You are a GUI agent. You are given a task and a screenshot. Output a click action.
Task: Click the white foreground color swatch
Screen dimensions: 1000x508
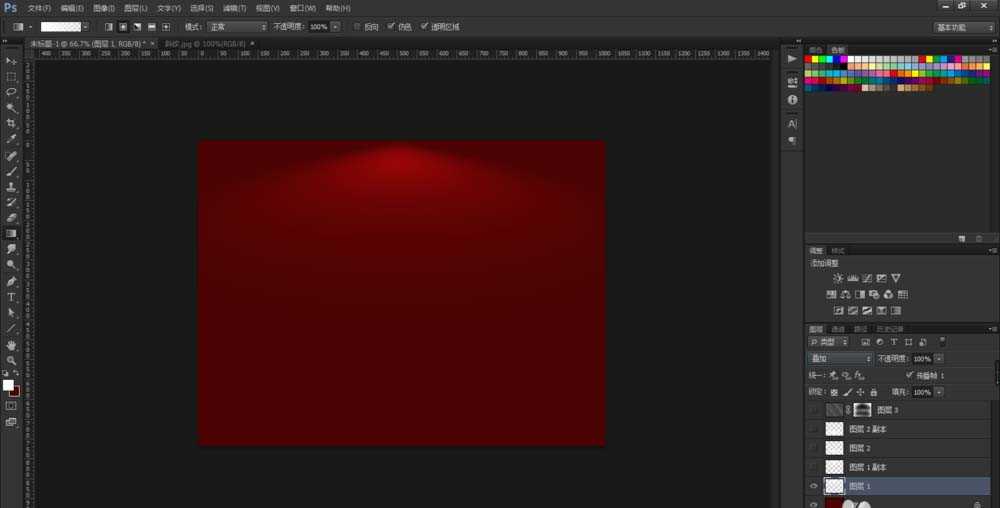[8, 385]
